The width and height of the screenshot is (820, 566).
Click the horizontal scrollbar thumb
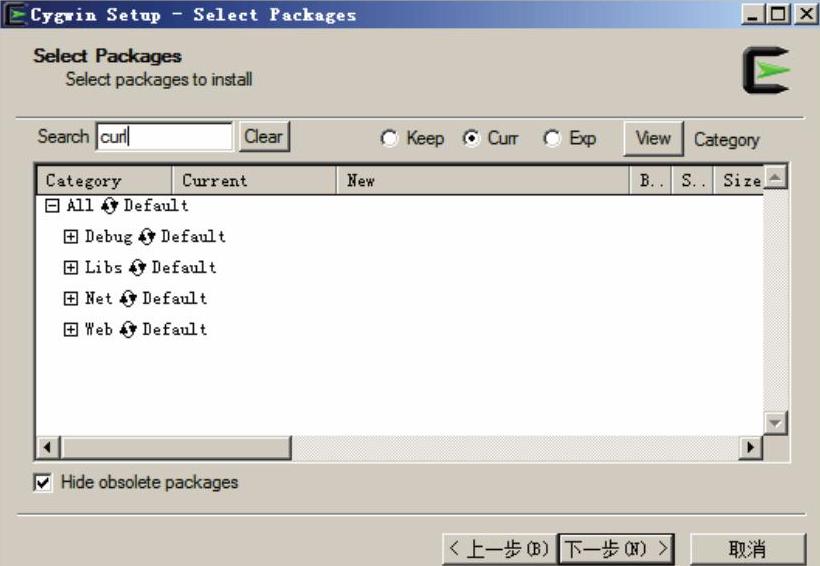pyautogui.click(x=175, y=447)
